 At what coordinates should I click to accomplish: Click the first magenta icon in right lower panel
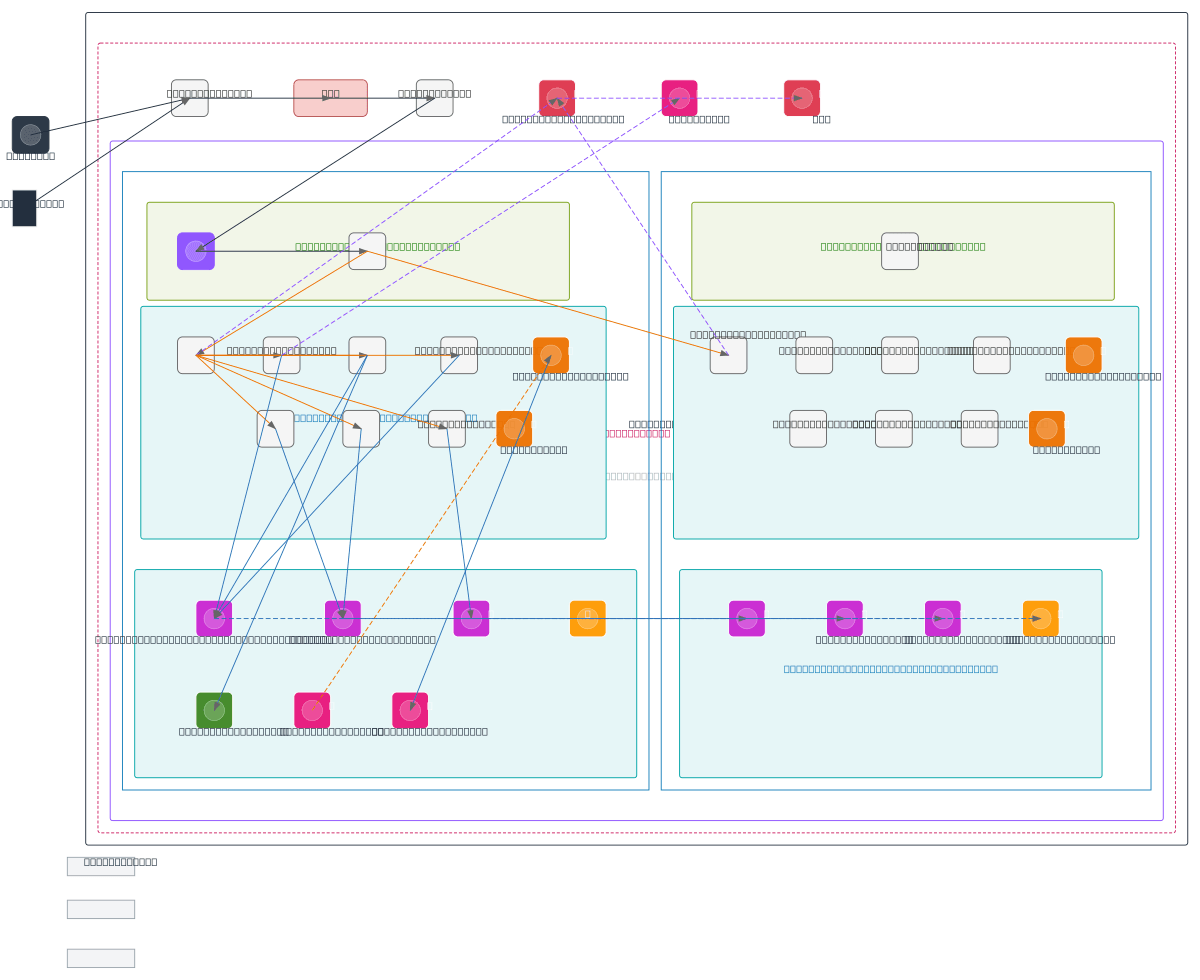click(747, 618)
